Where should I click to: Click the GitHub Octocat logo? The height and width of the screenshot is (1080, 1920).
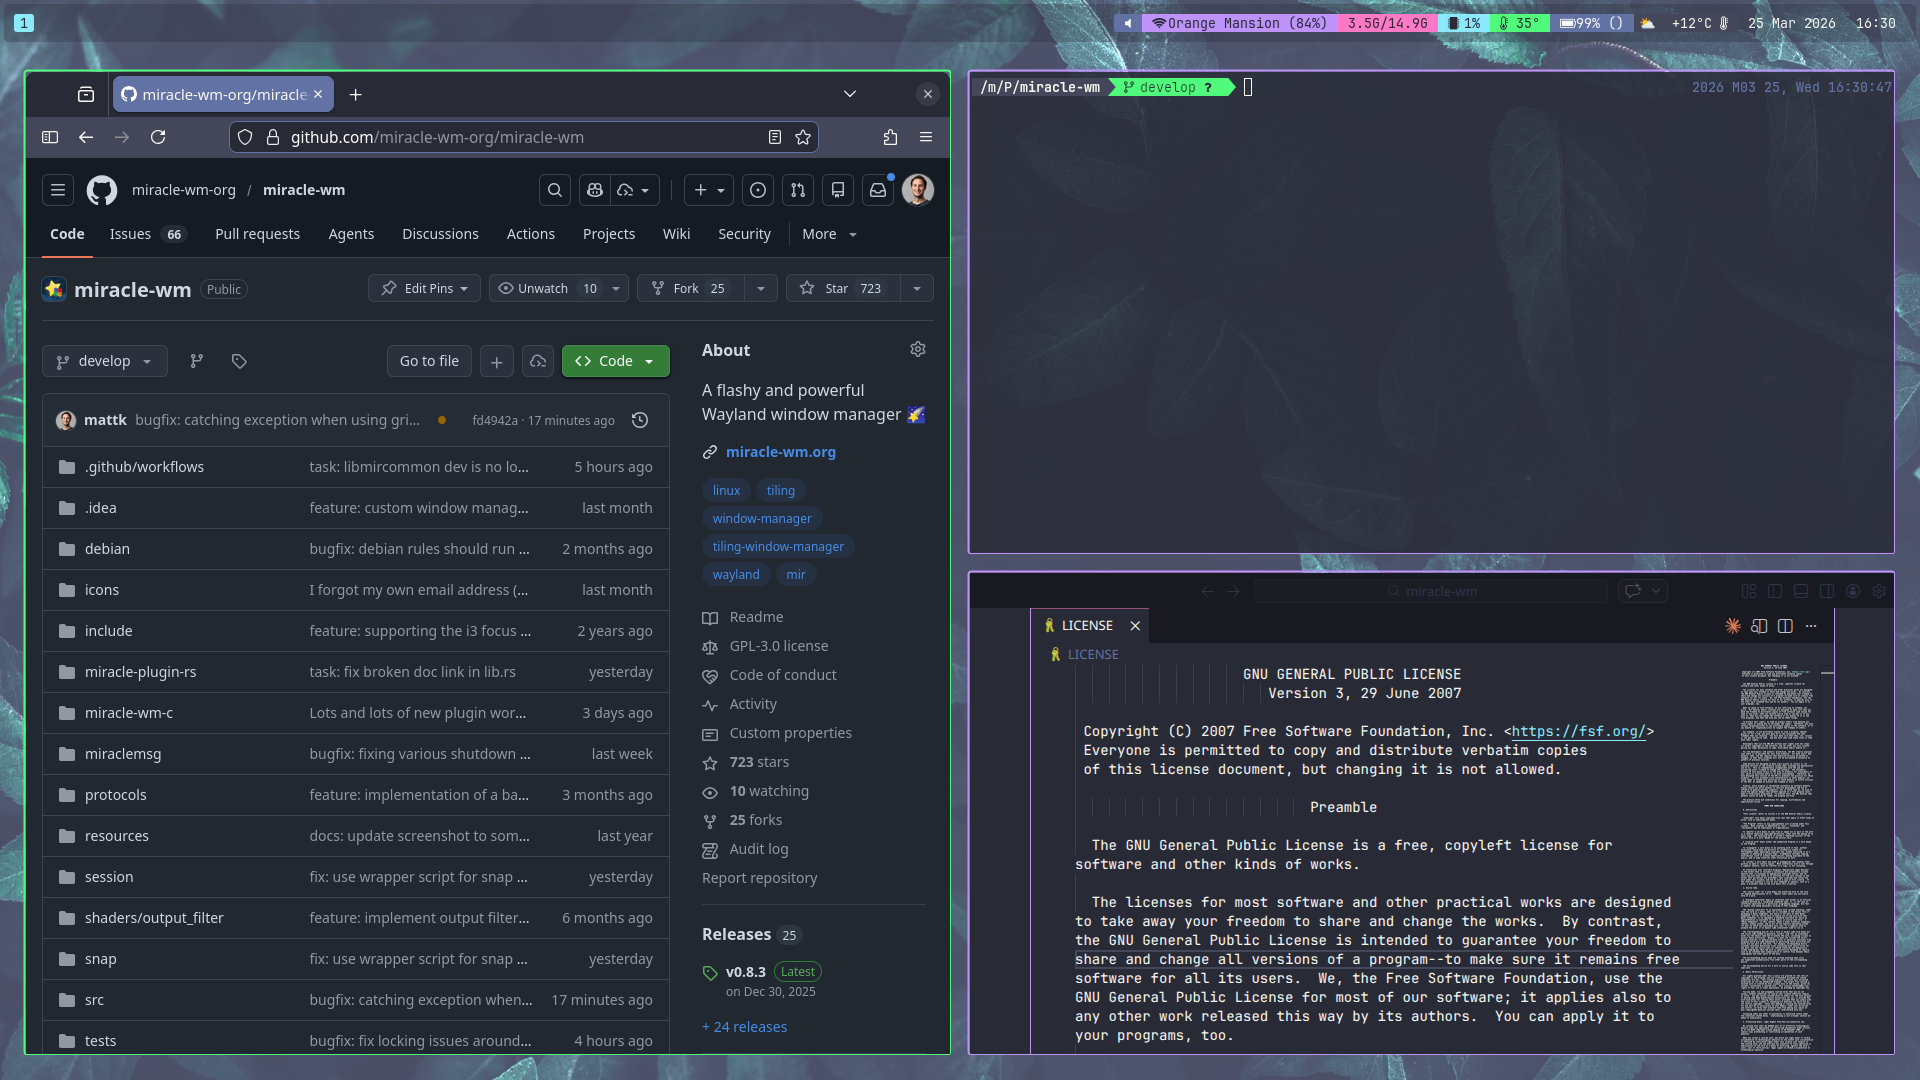[101, 190]
